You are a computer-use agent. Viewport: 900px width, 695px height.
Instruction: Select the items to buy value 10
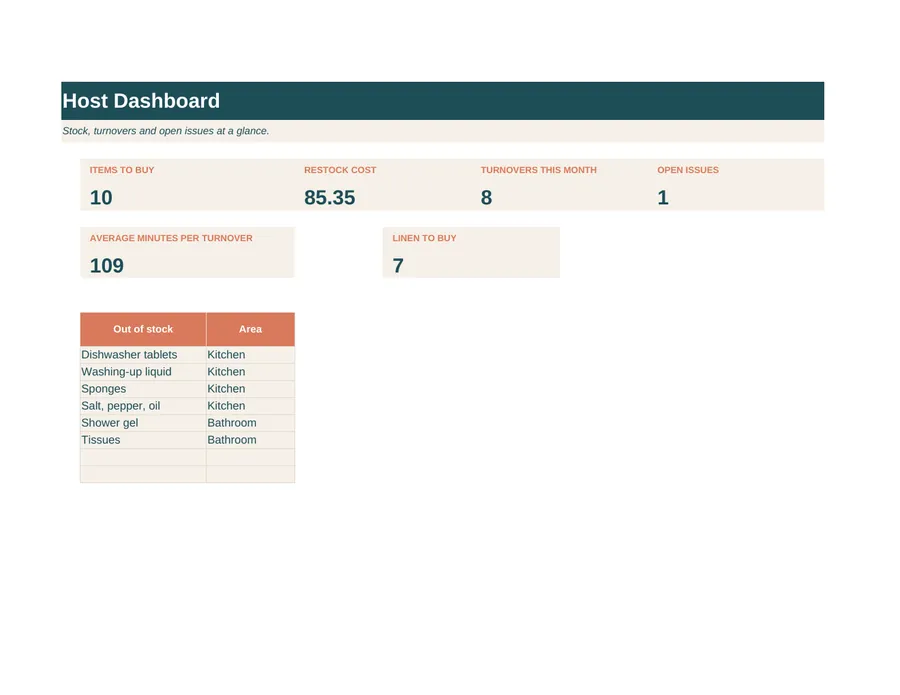point(101,197)
